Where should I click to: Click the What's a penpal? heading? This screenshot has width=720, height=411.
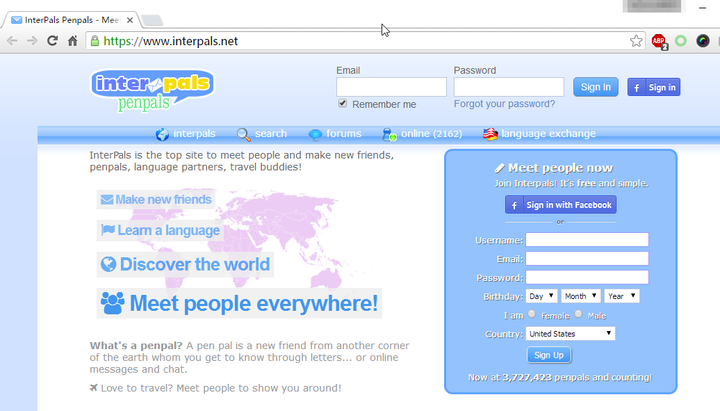pos(136,345)
